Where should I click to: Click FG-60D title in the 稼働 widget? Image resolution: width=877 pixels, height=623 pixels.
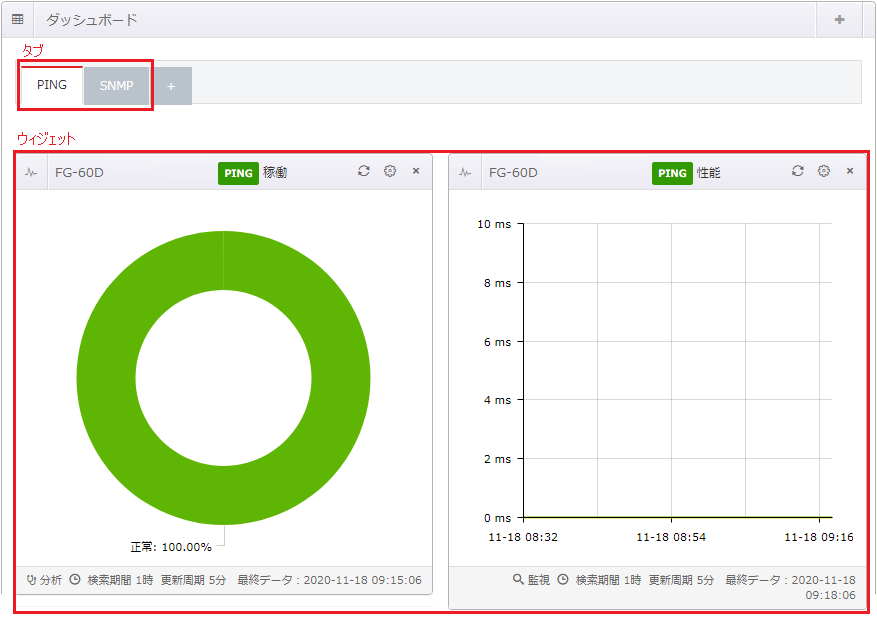click(x=79, y=173)
